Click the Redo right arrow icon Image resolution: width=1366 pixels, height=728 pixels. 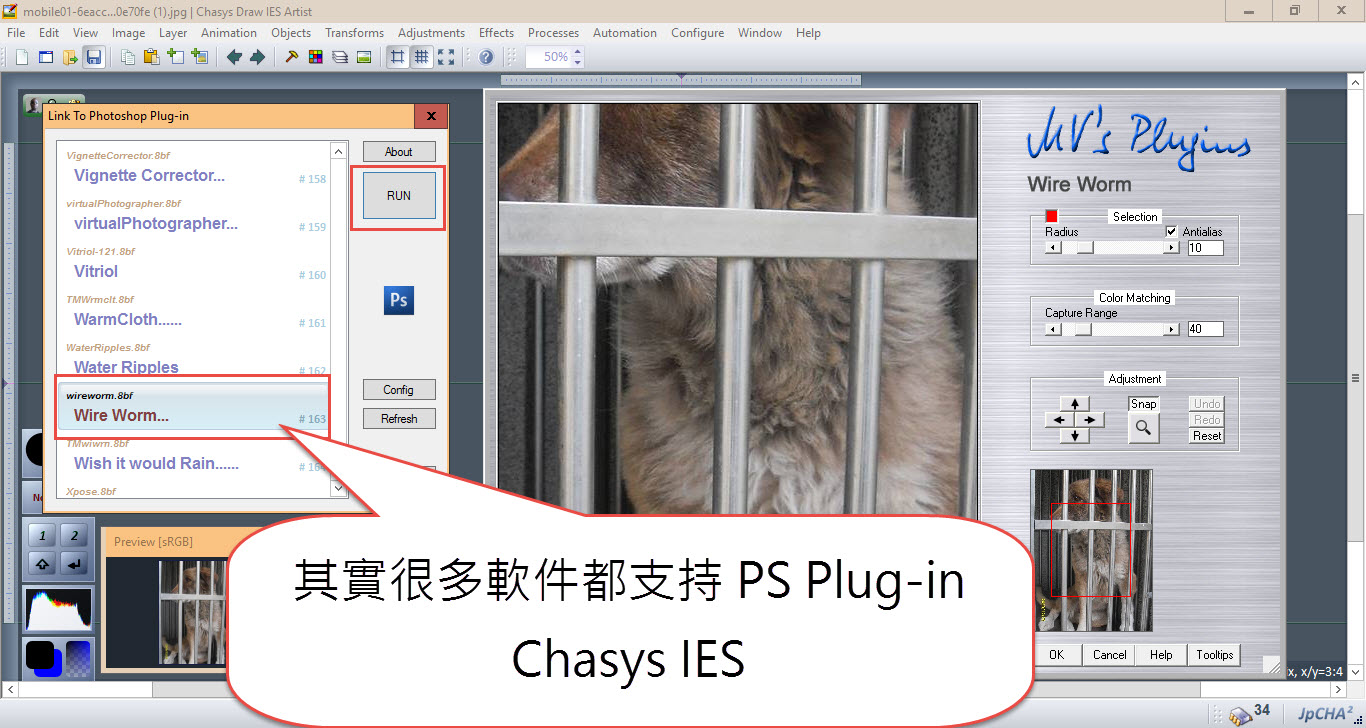(x=257, y=57)
